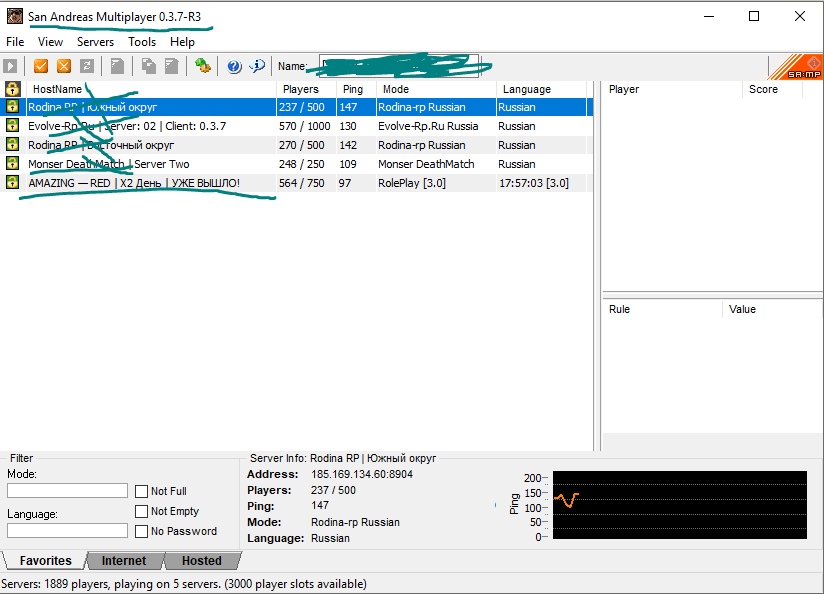Click lock icon of AMAZING — RED row
824x594 pixels.
pyautogui.click(x=13, y=182)
